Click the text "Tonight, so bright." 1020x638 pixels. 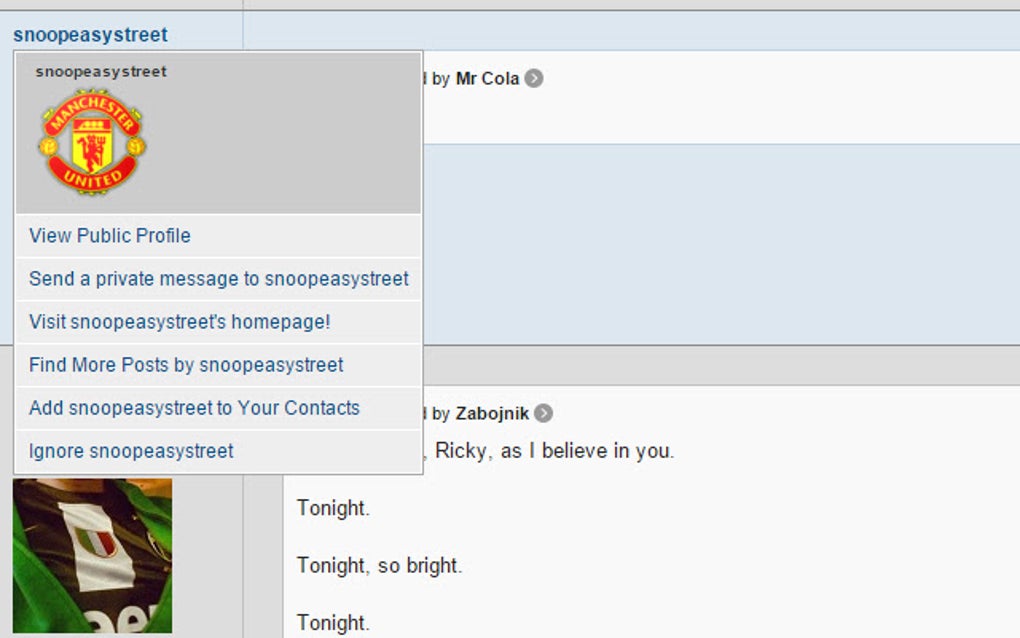click(379, 566)
